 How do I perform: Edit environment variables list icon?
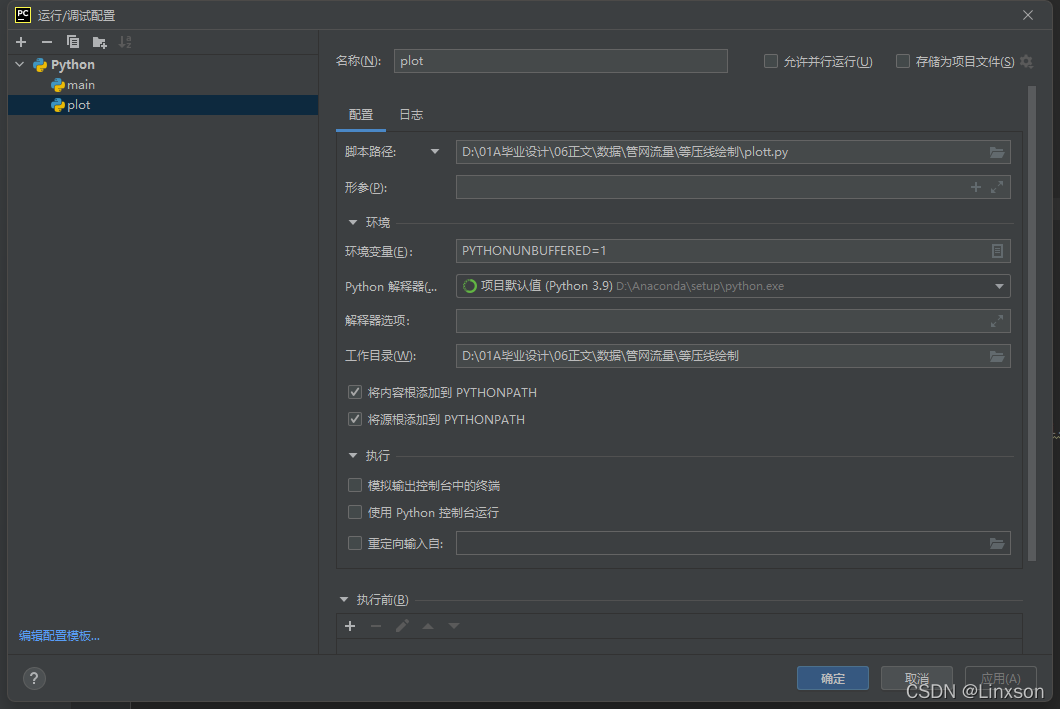click(996, 251)
